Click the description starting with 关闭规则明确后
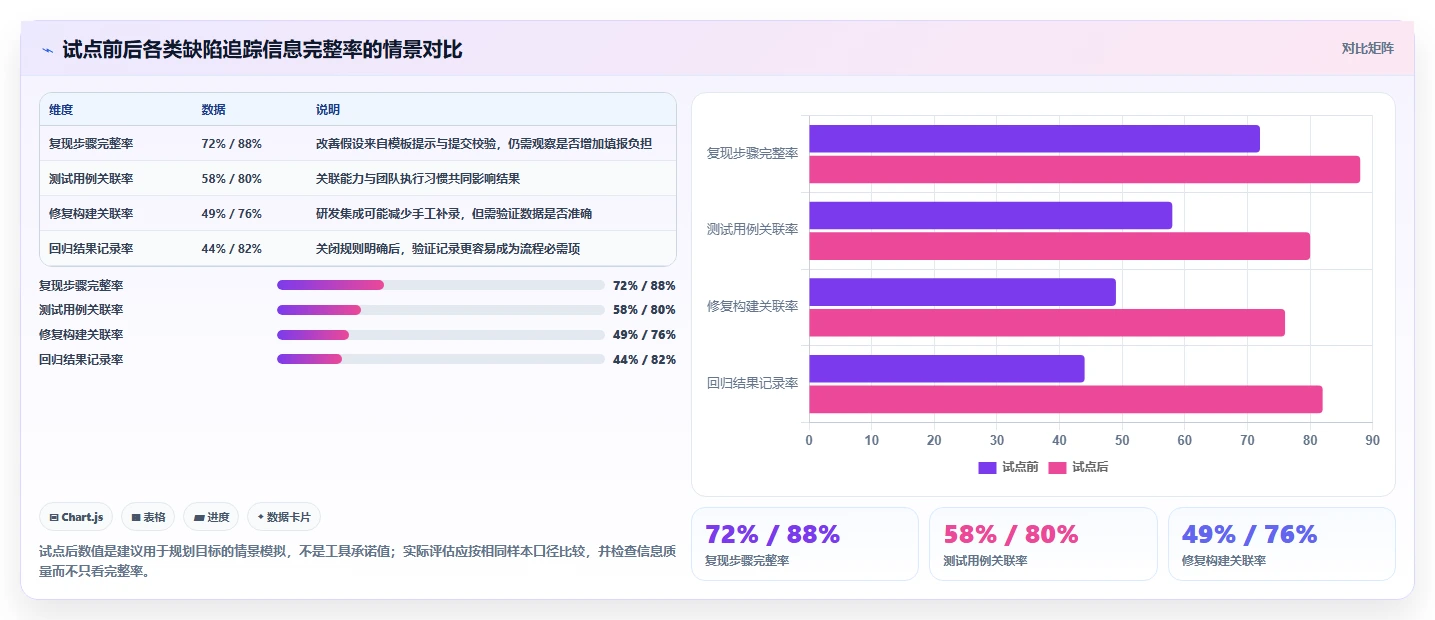The height and width of the screenshot is (620, 1435). pyautogui.click(x=448, y=249)
